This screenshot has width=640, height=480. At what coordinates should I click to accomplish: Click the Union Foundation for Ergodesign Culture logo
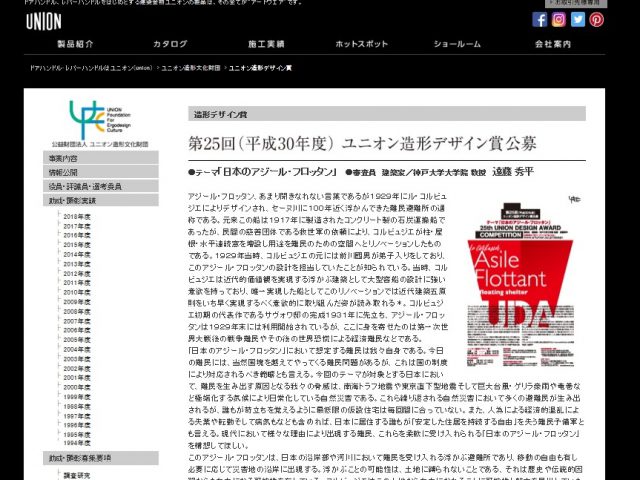click(x=100, y=121)
